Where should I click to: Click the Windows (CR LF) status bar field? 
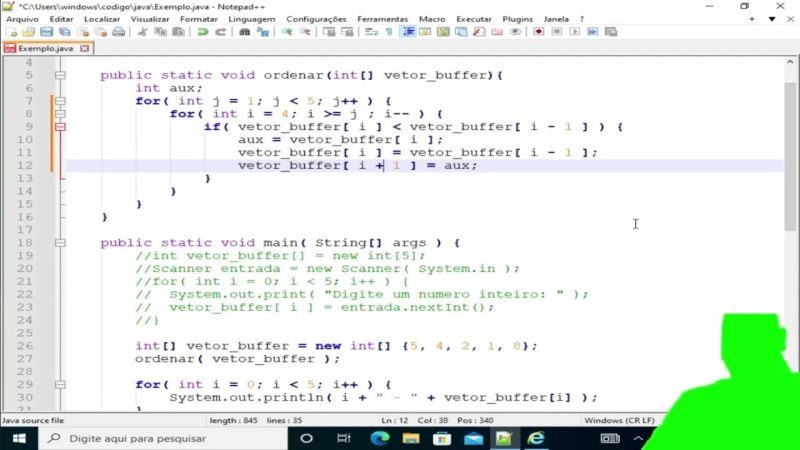(619, 420)
